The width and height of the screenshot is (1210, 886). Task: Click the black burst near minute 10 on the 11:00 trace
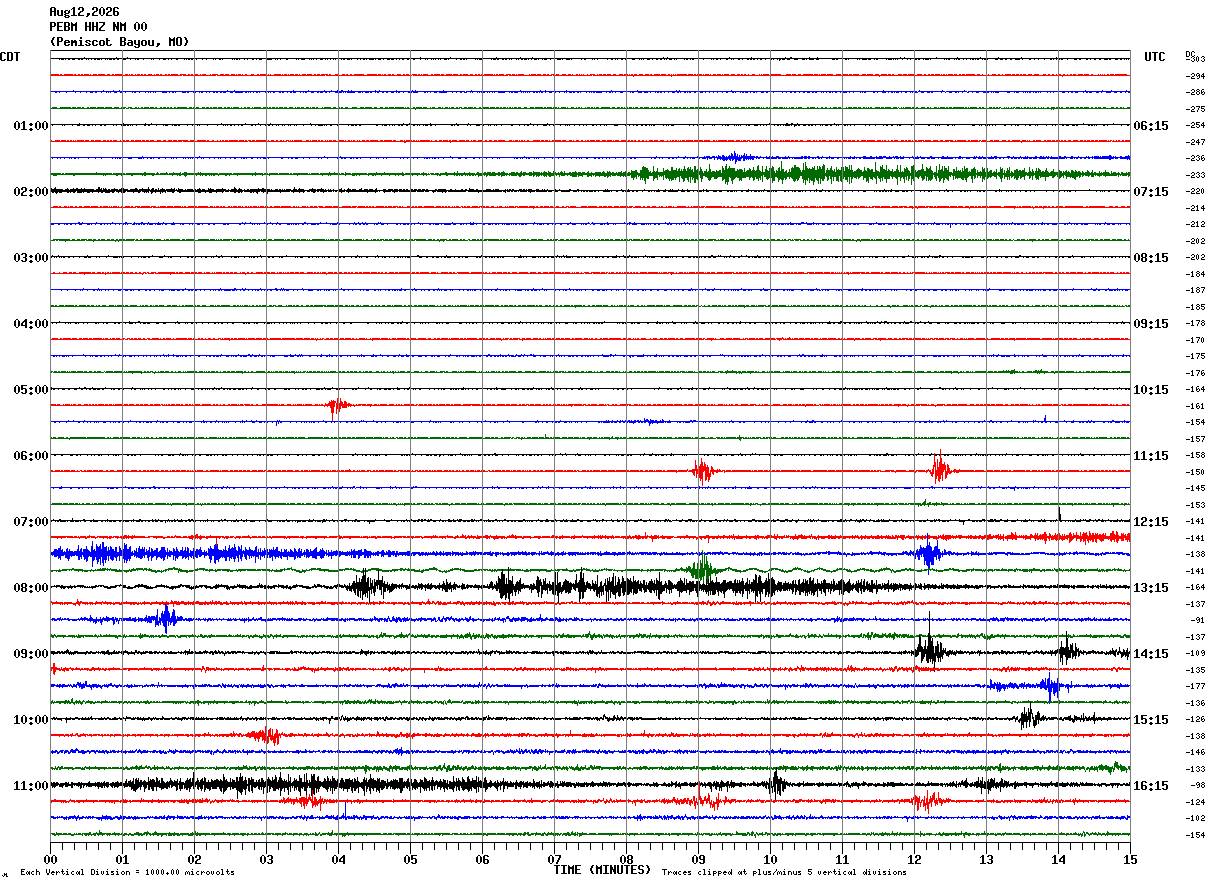[776, 784]
